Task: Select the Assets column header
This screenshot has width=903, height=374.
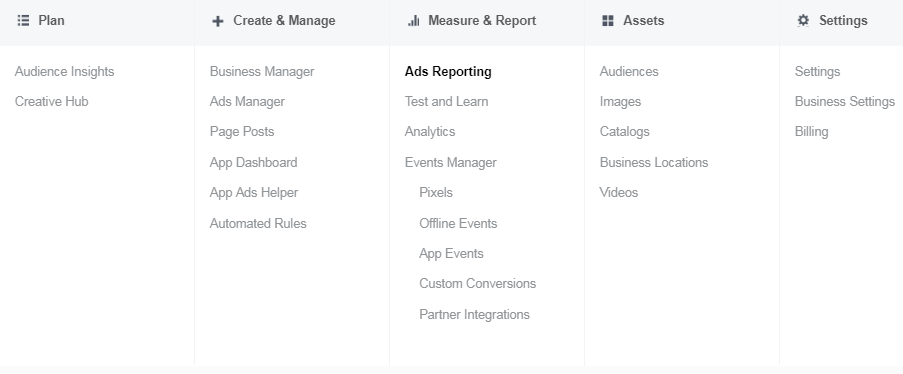Action: (643, 21)
